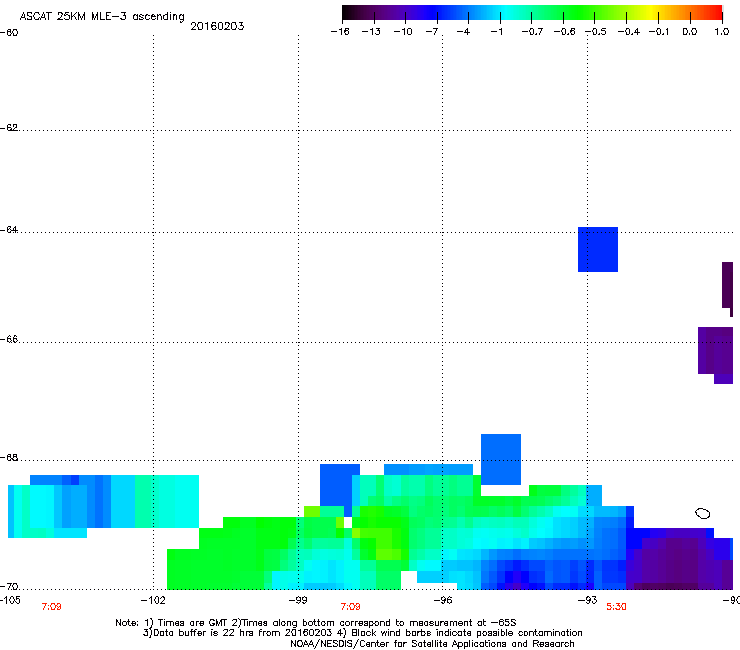Click the 'Data buffer is 22 hrs' note
The height and width of the screenshot is (650, 740).
362,633
